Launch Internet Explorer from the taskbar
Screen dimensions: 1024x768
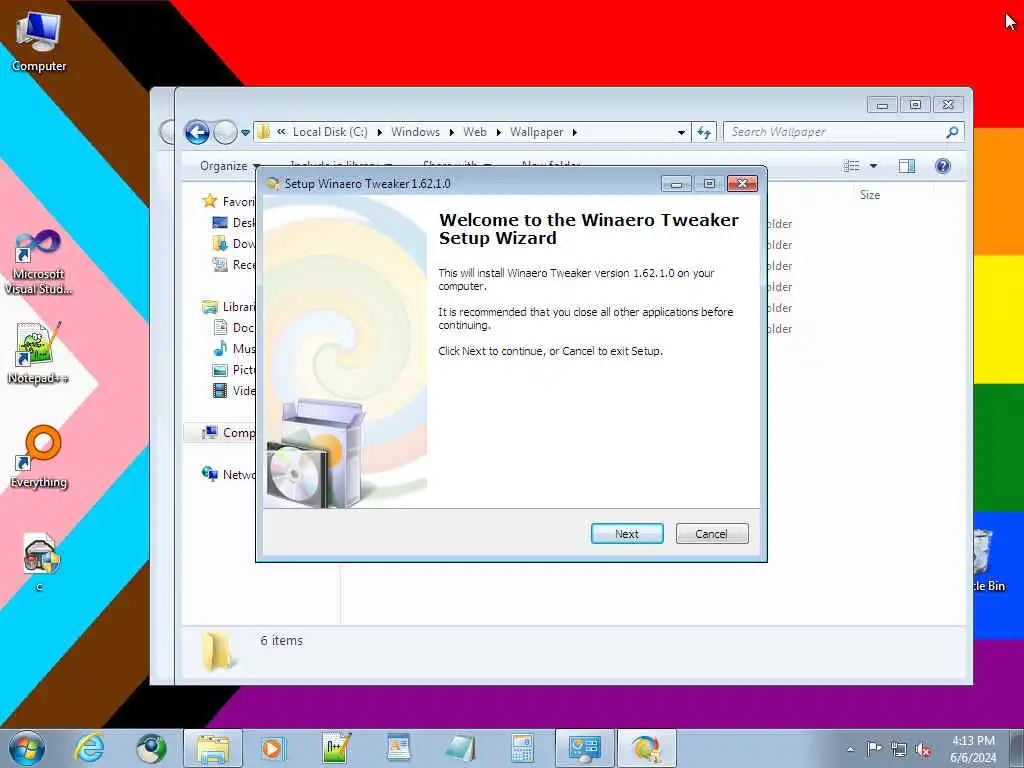click(x=89, y=748)
